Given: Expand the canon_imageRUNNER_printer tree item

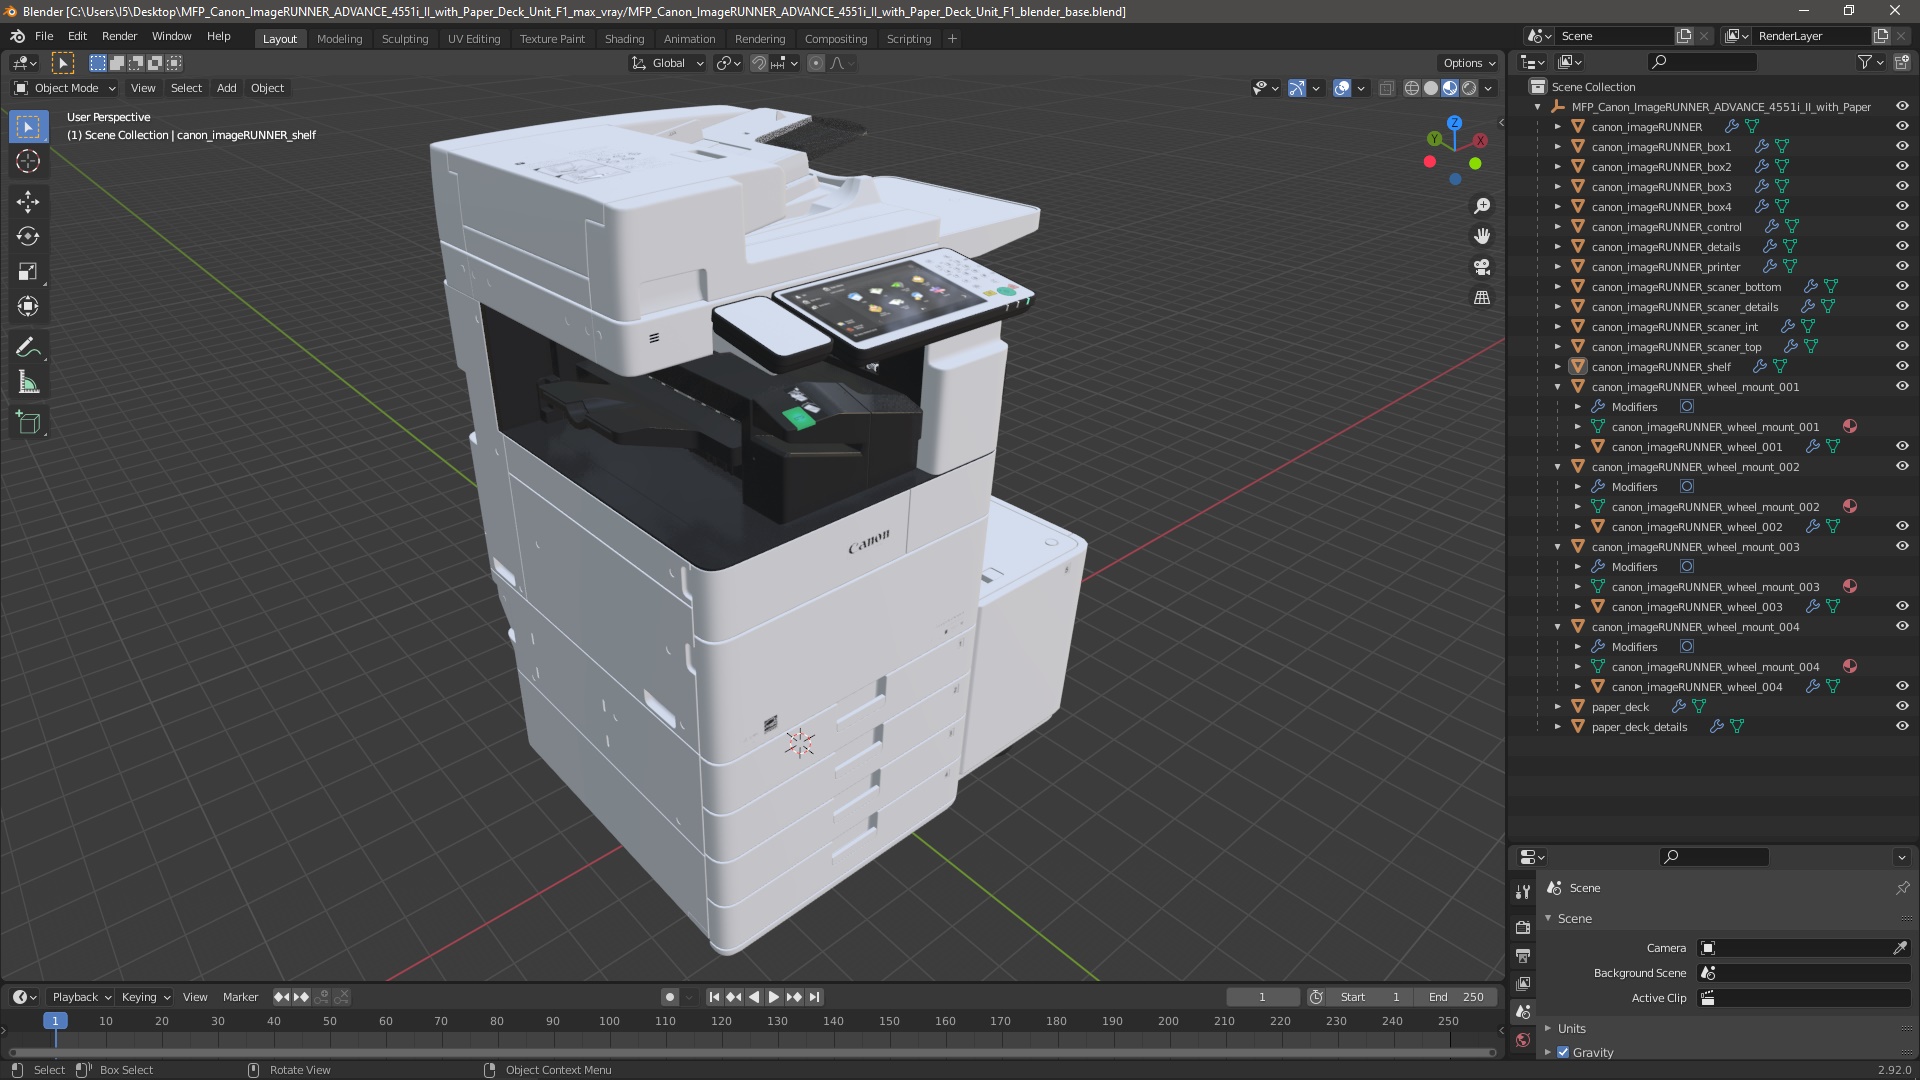Looking at the screenshot, I should (x=1557, y=267).
